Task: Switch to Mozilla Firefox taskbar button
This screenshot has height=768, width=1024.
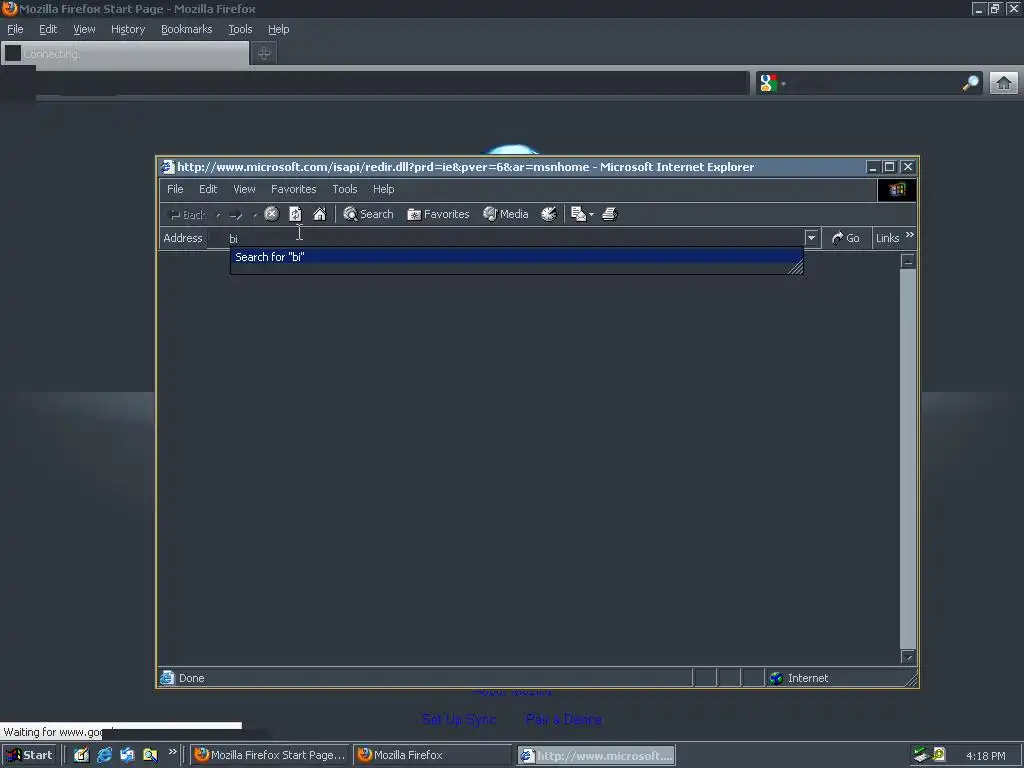Action: point(432,755)
